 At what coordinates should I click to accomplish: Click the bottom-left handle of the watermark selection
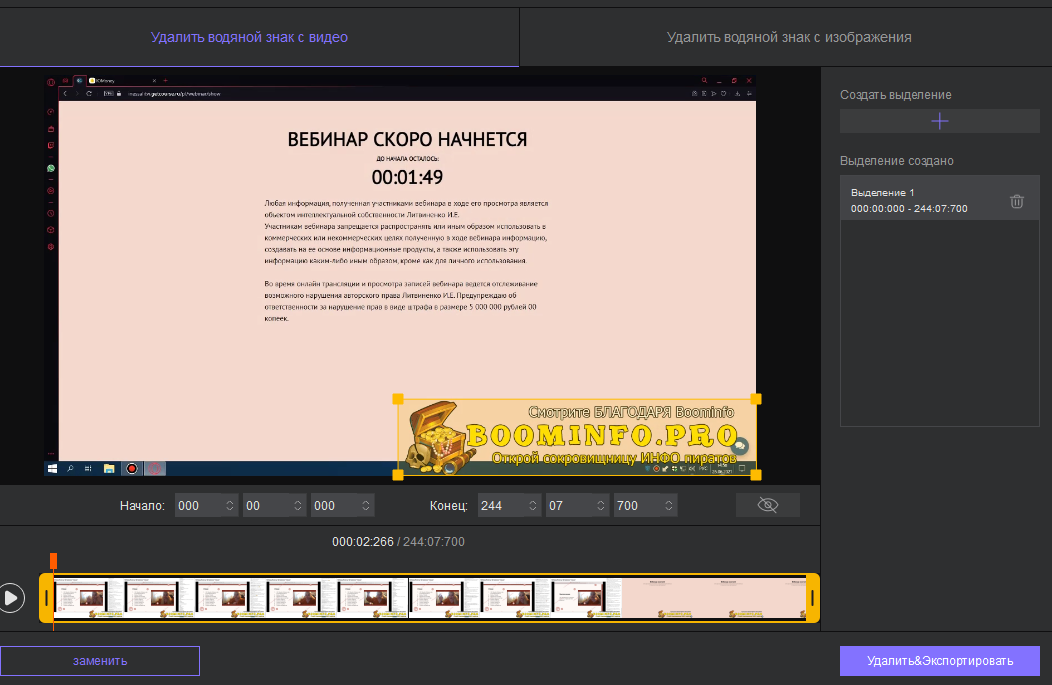click(x=398, y=475)
